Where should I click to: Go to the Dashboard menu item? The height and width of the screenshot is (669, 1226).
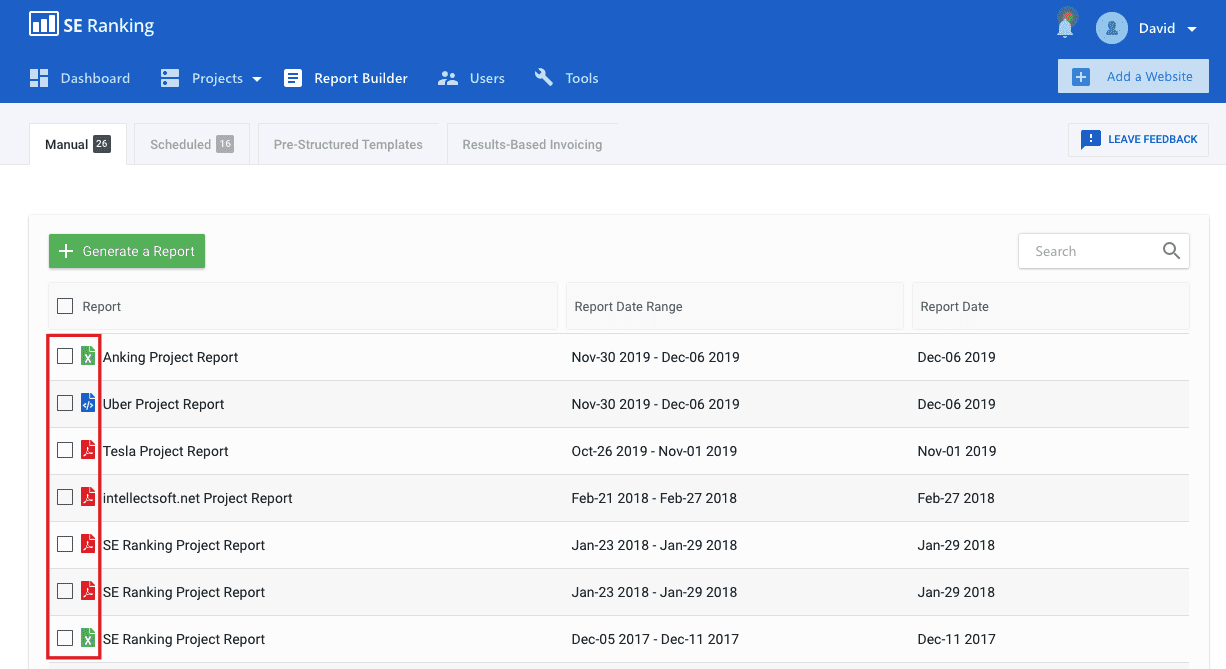[x=80, y=78]
